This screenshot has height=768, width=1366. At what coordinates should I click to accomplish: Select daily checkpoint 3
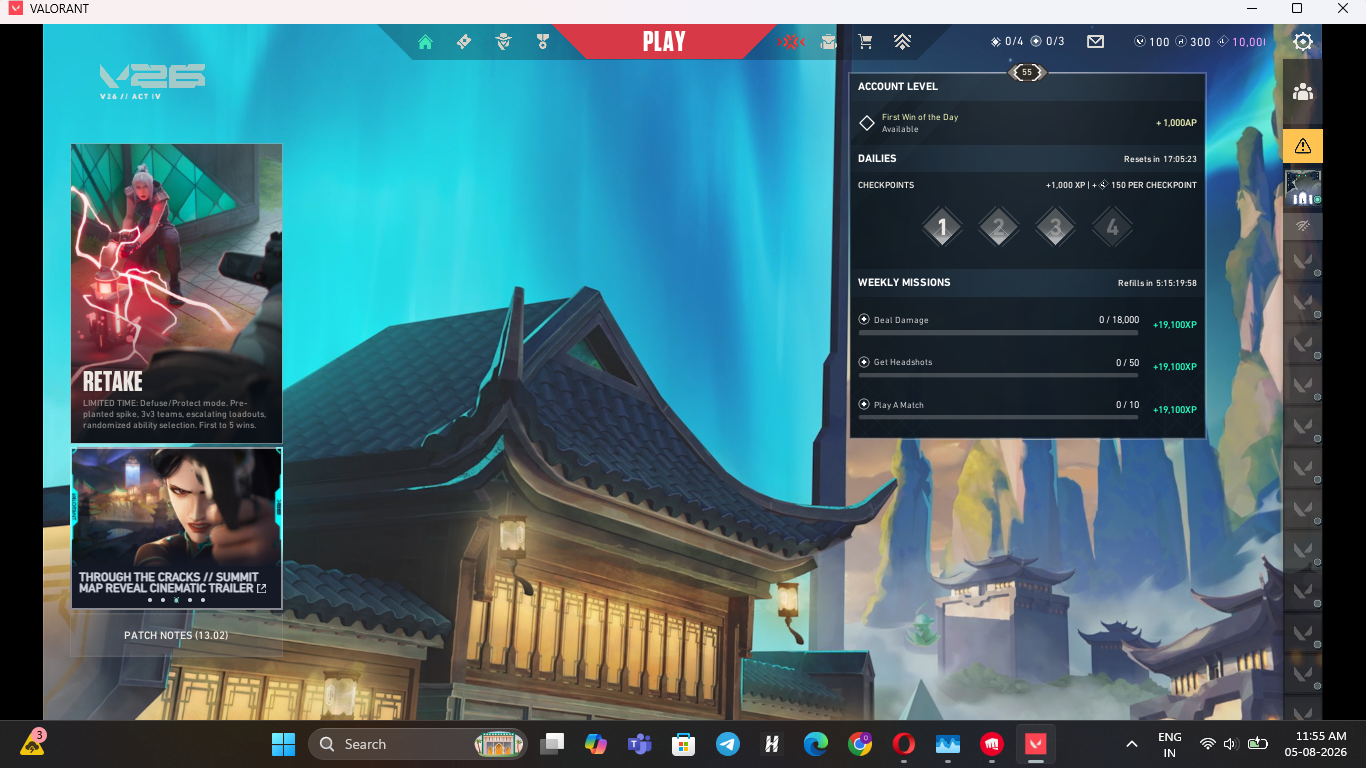[1055, 228]
